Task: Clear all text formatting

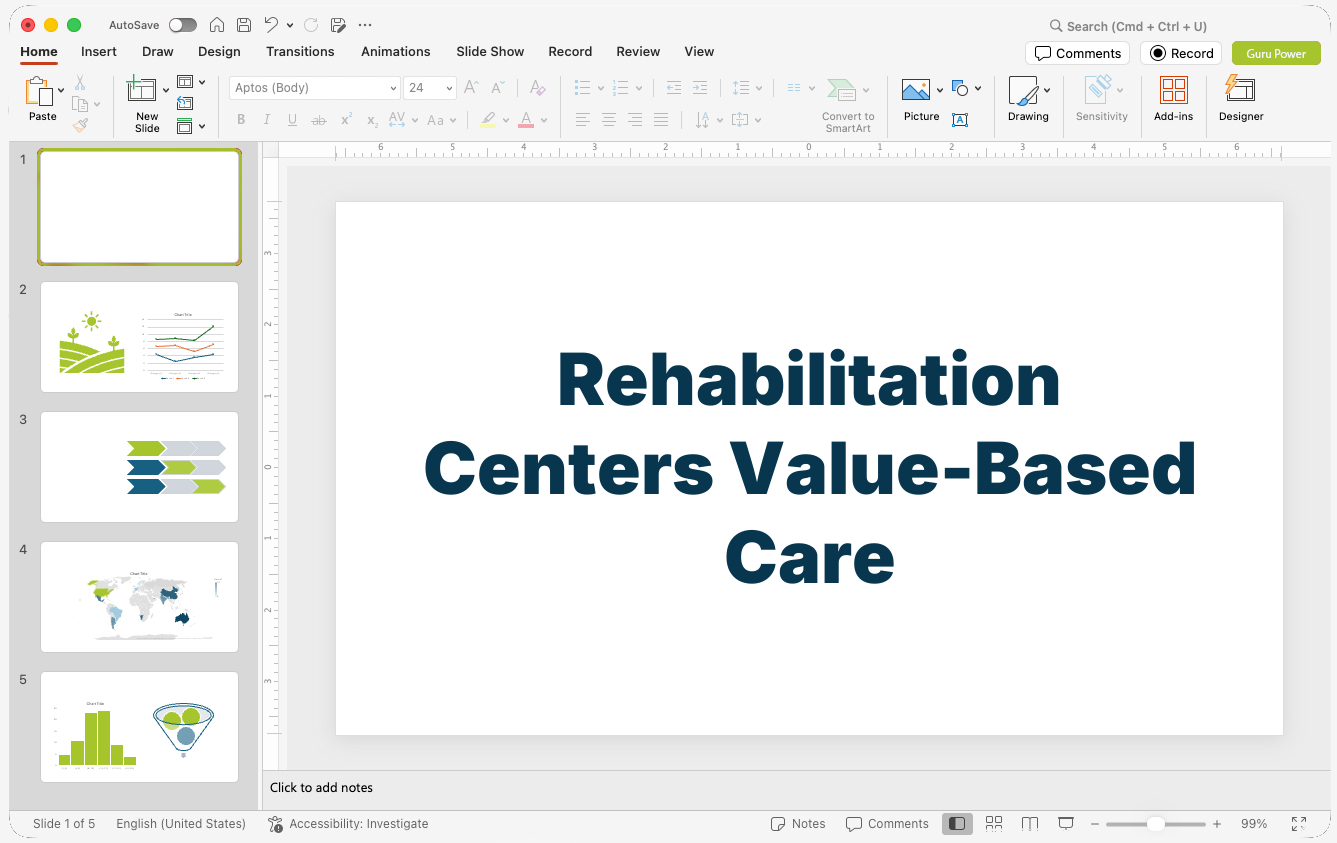Action: click(537, 88)
